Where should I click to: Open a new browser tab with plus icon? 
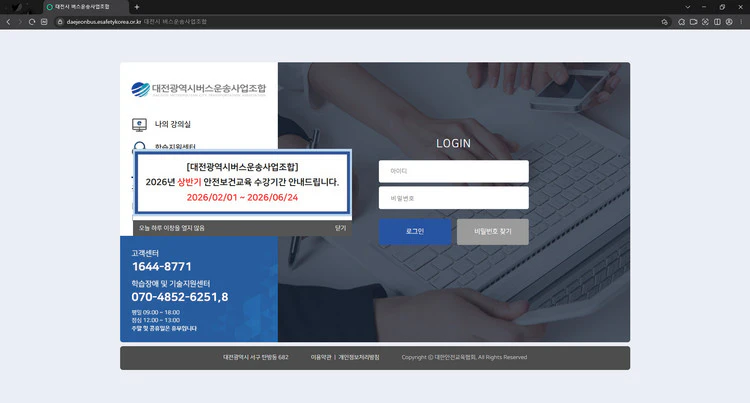(137, 6)
